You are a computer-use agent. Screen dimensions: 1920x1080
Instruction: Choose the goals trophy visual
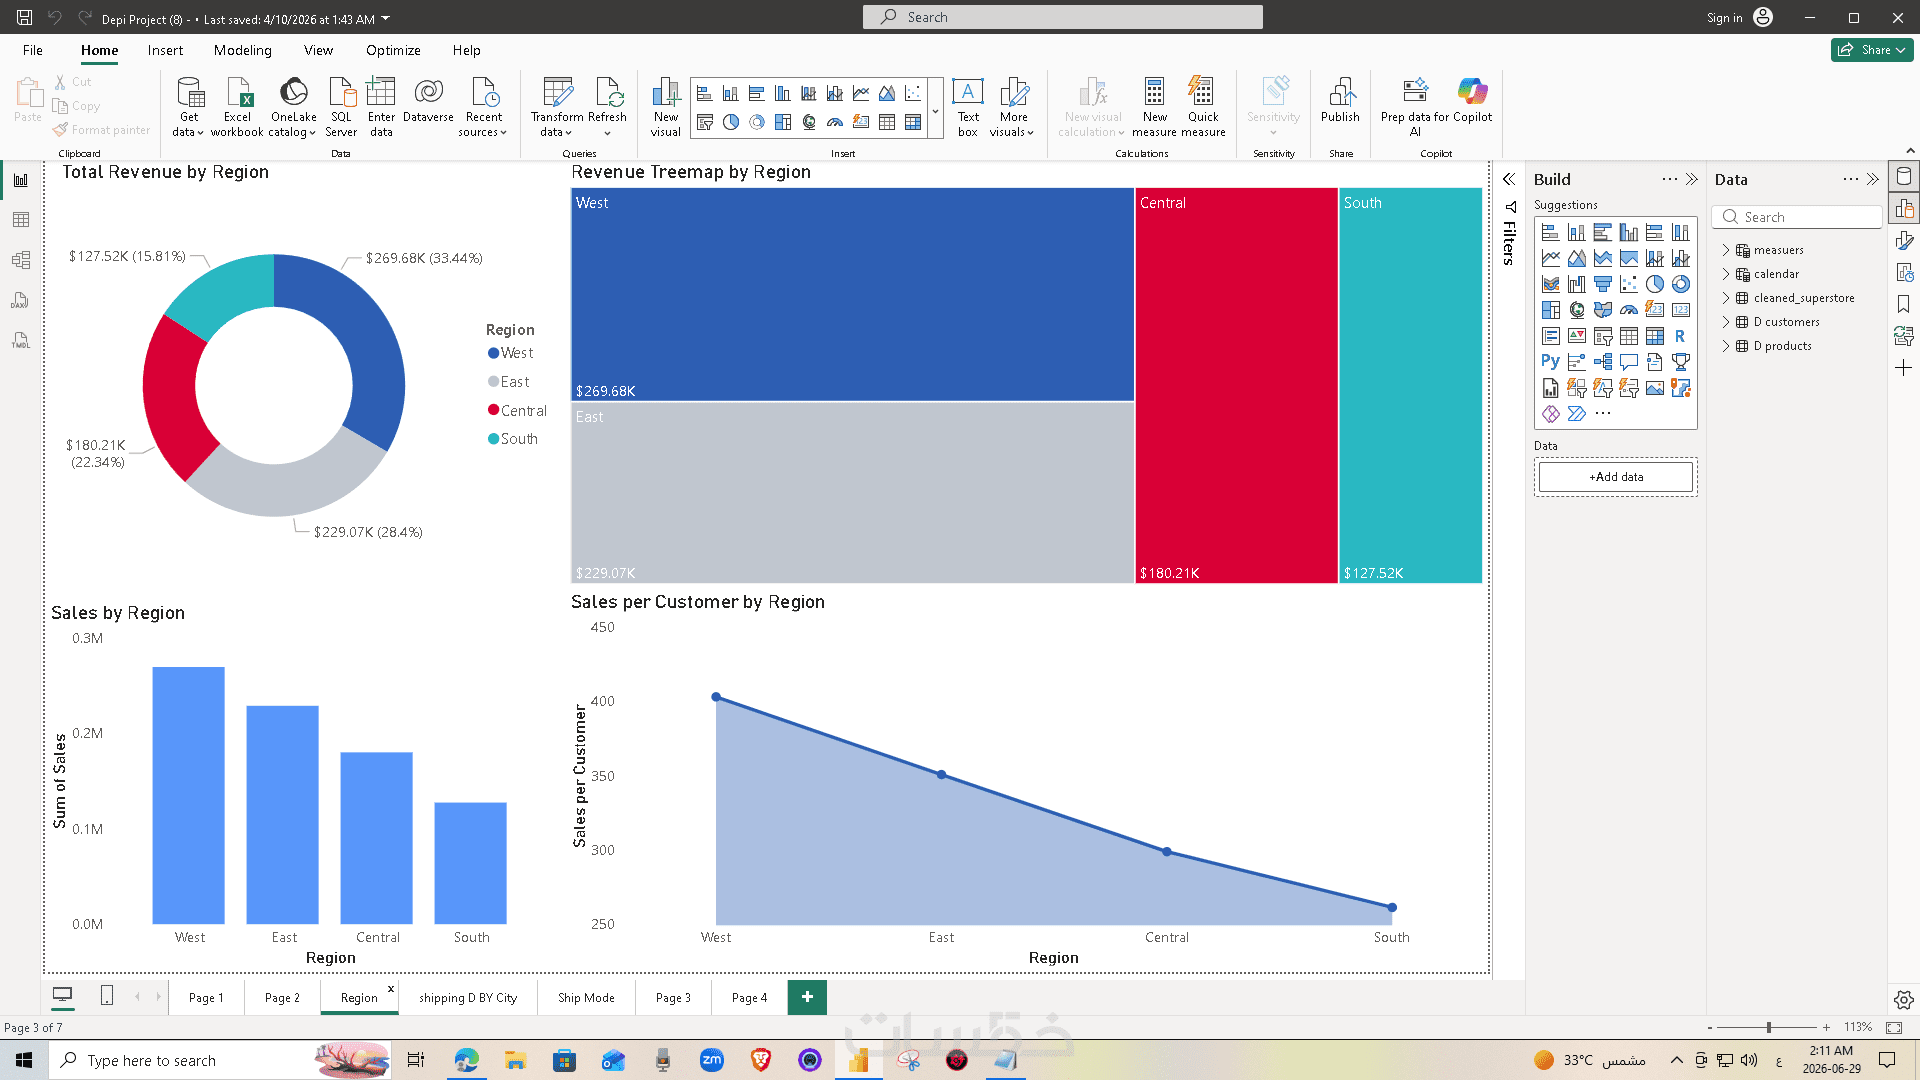click(1681, 361)
